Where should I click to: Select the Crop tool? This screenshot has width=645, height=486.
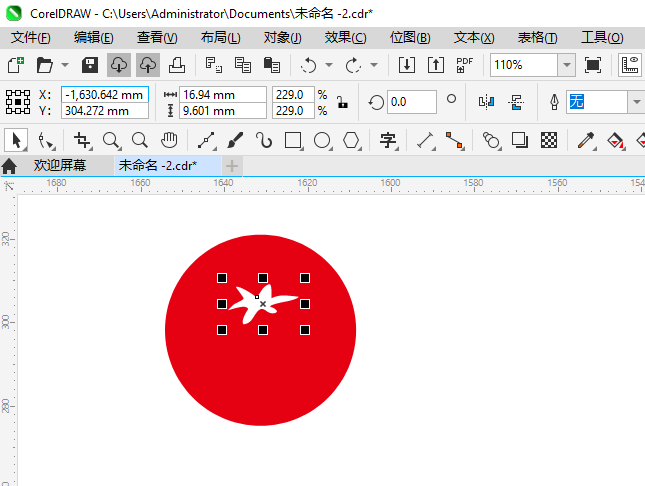point(82,140)
